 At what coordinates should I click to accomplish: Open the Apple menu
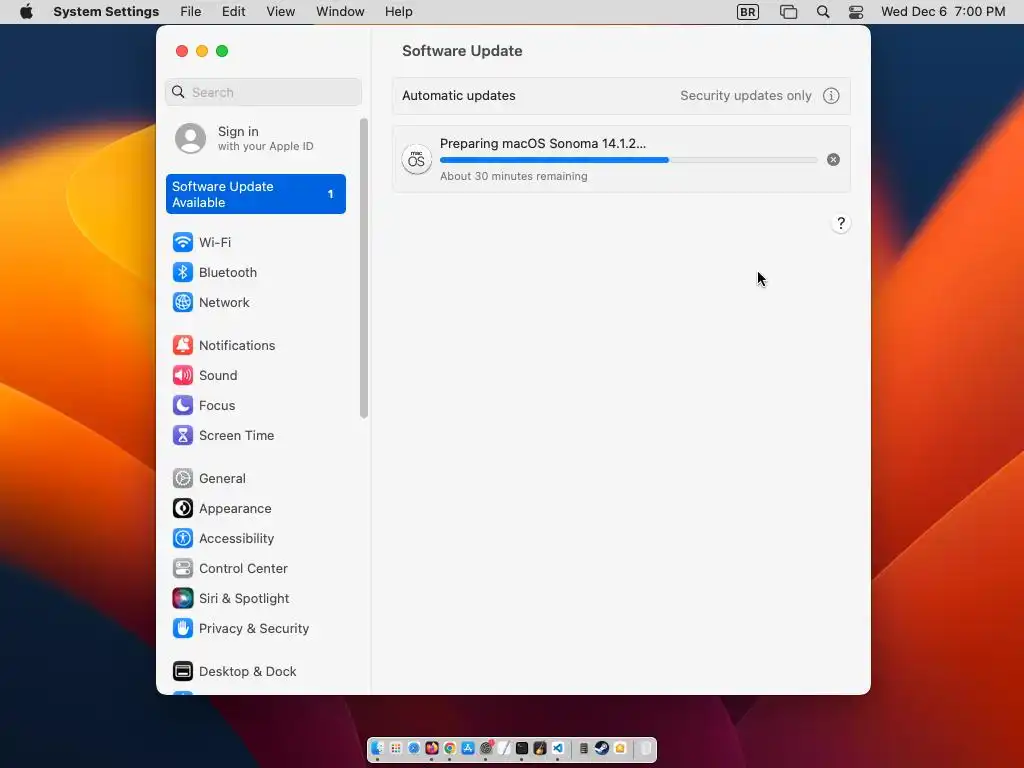point(26,12)
